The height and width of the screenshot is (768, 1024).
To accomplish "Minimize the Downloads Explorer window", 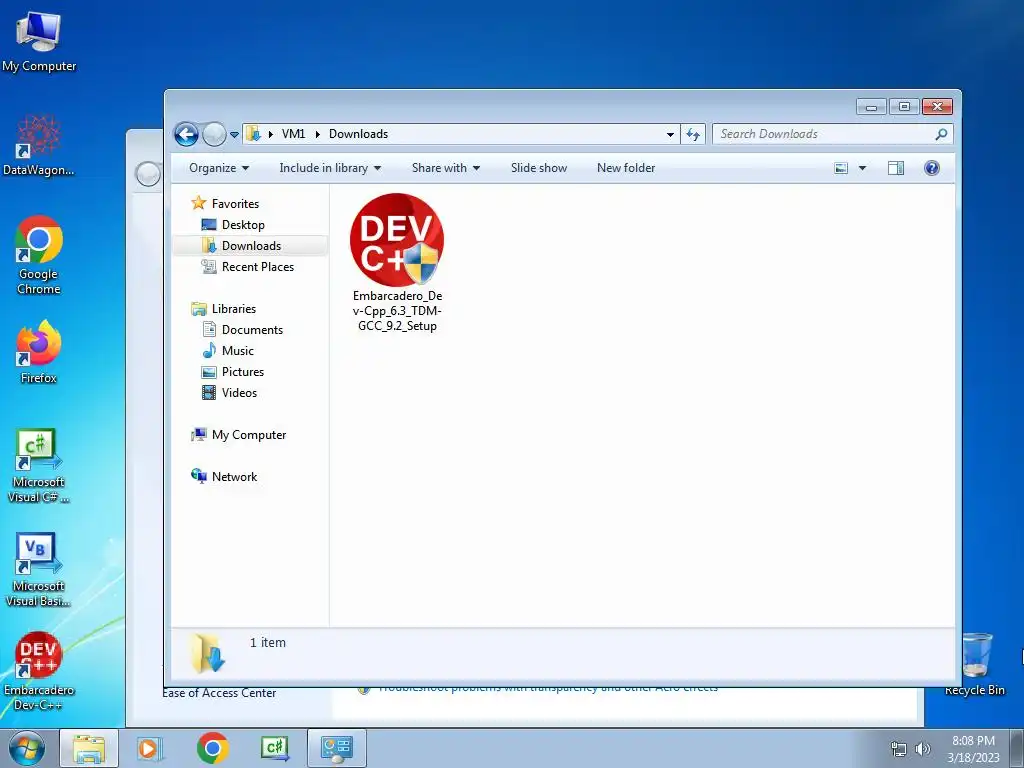I will [x=871, y=107].
